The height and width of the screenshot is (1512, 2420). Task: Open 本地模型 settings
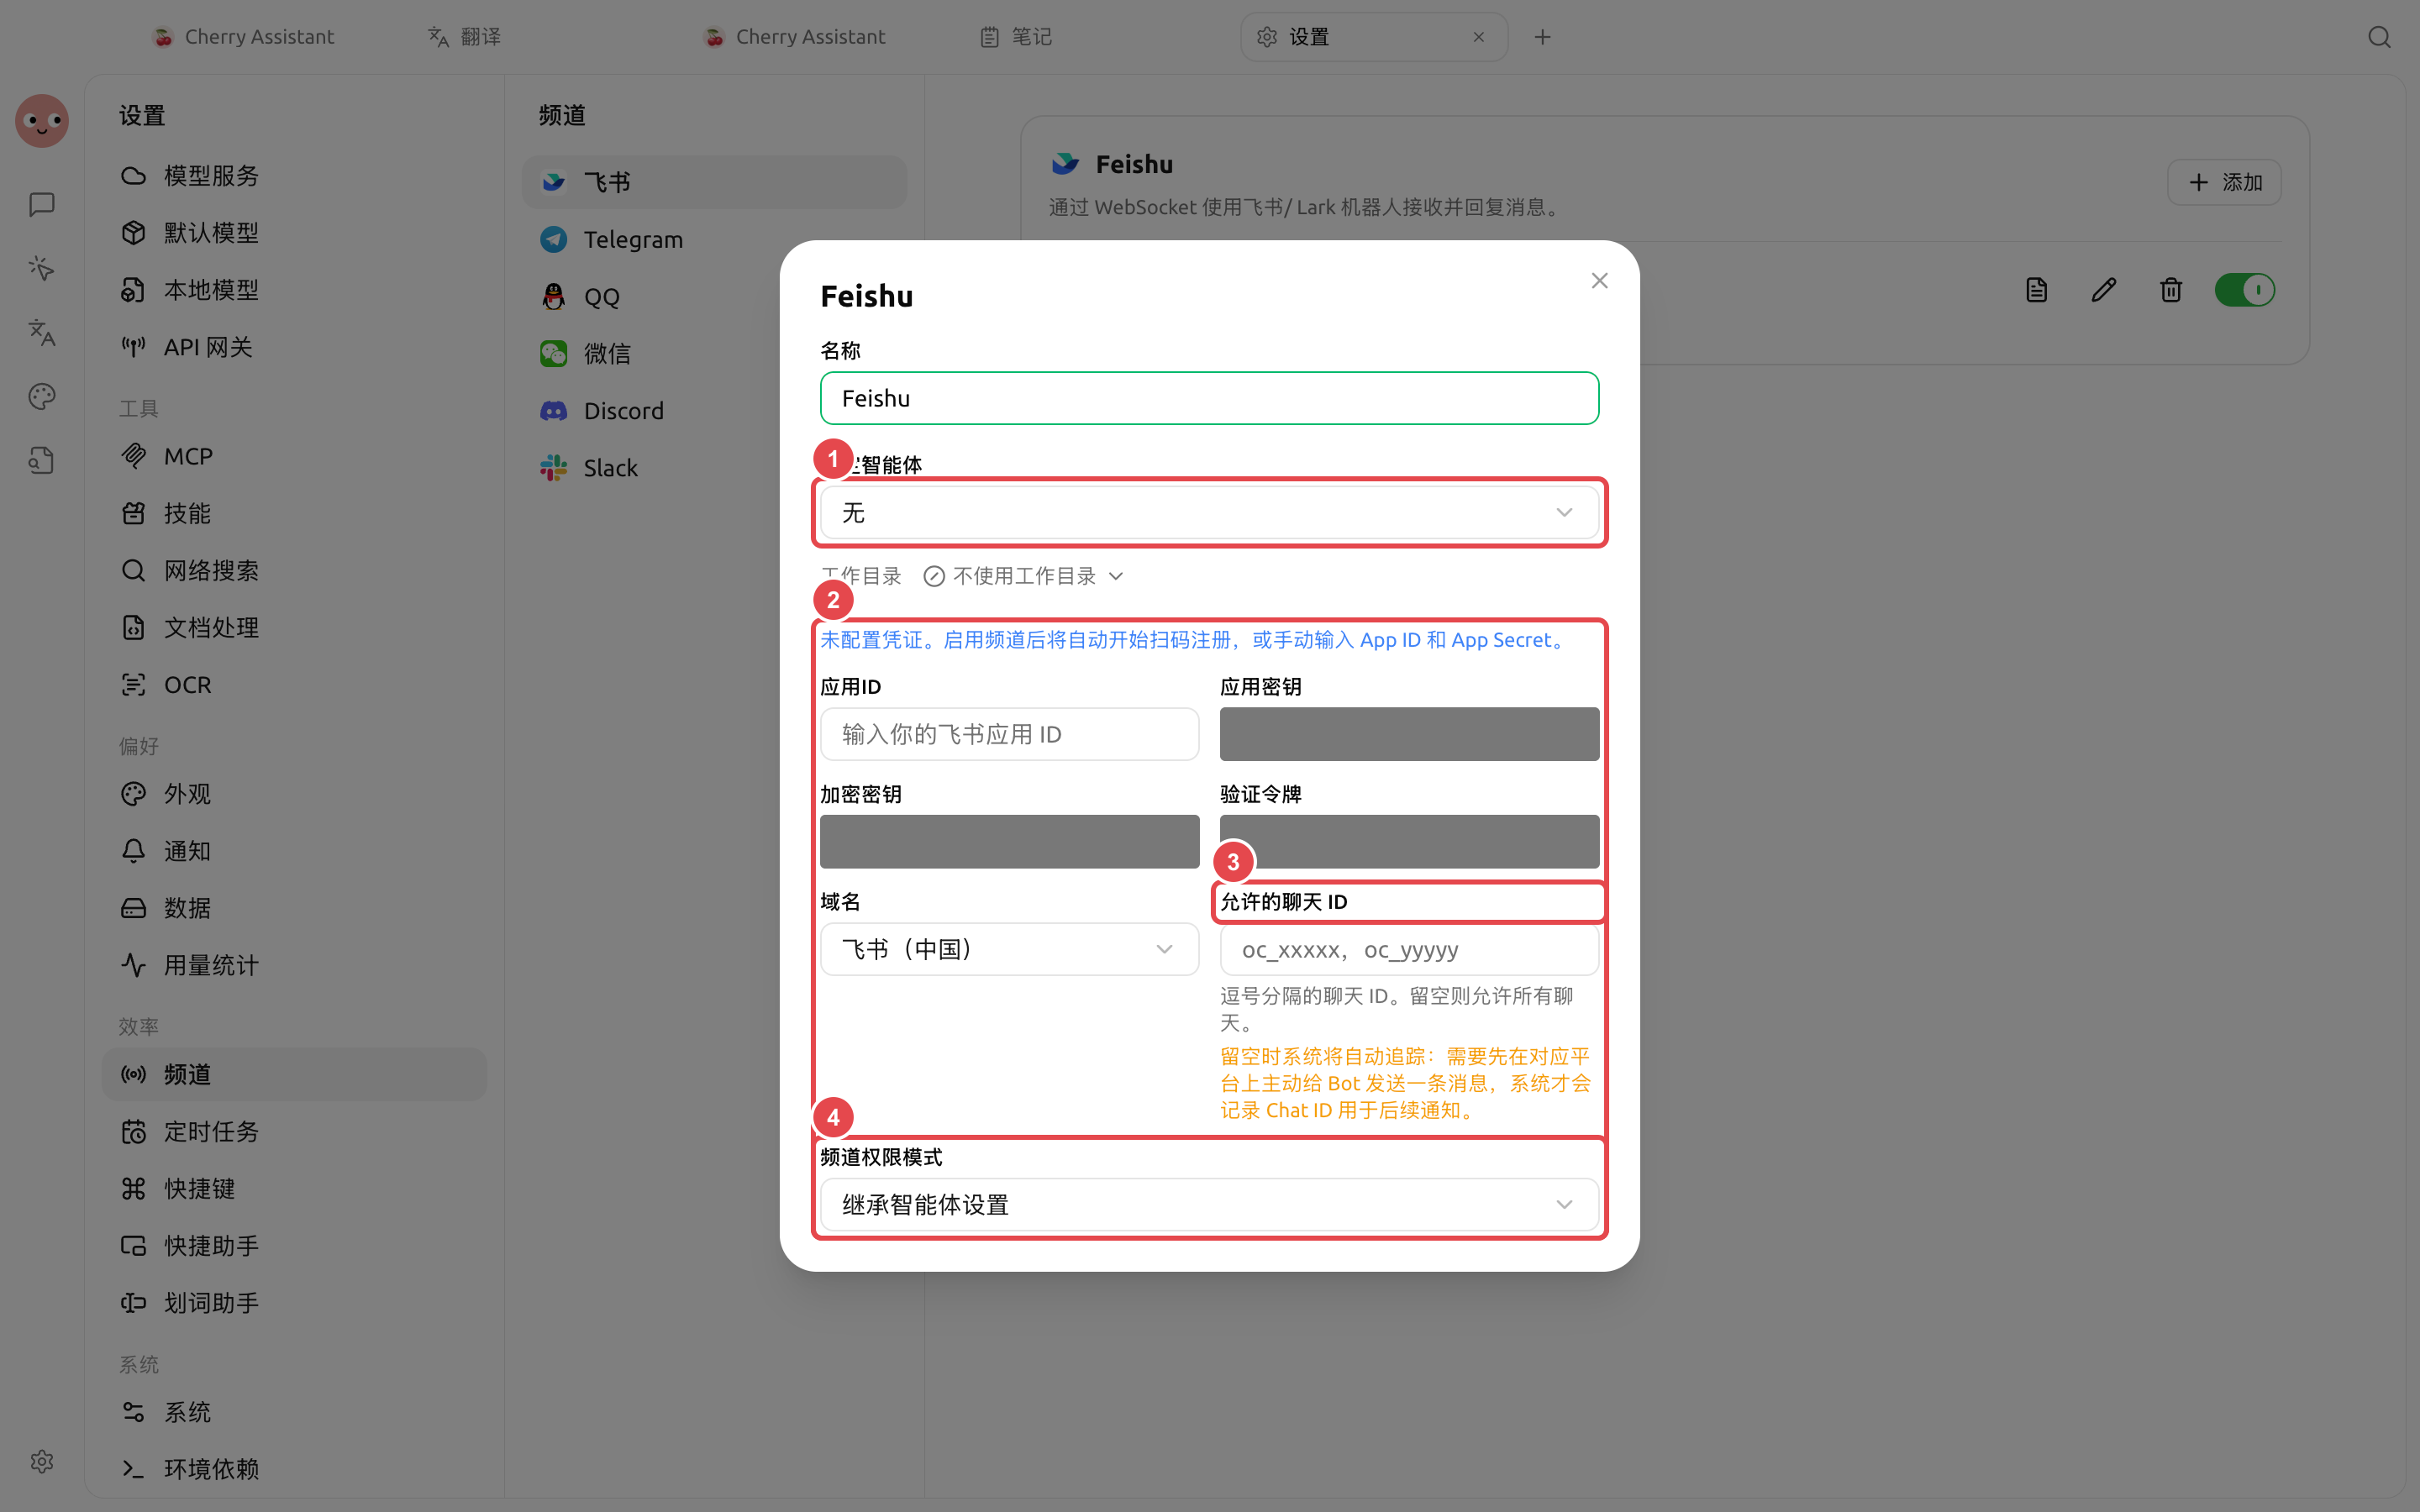click(x=294, y=290)
